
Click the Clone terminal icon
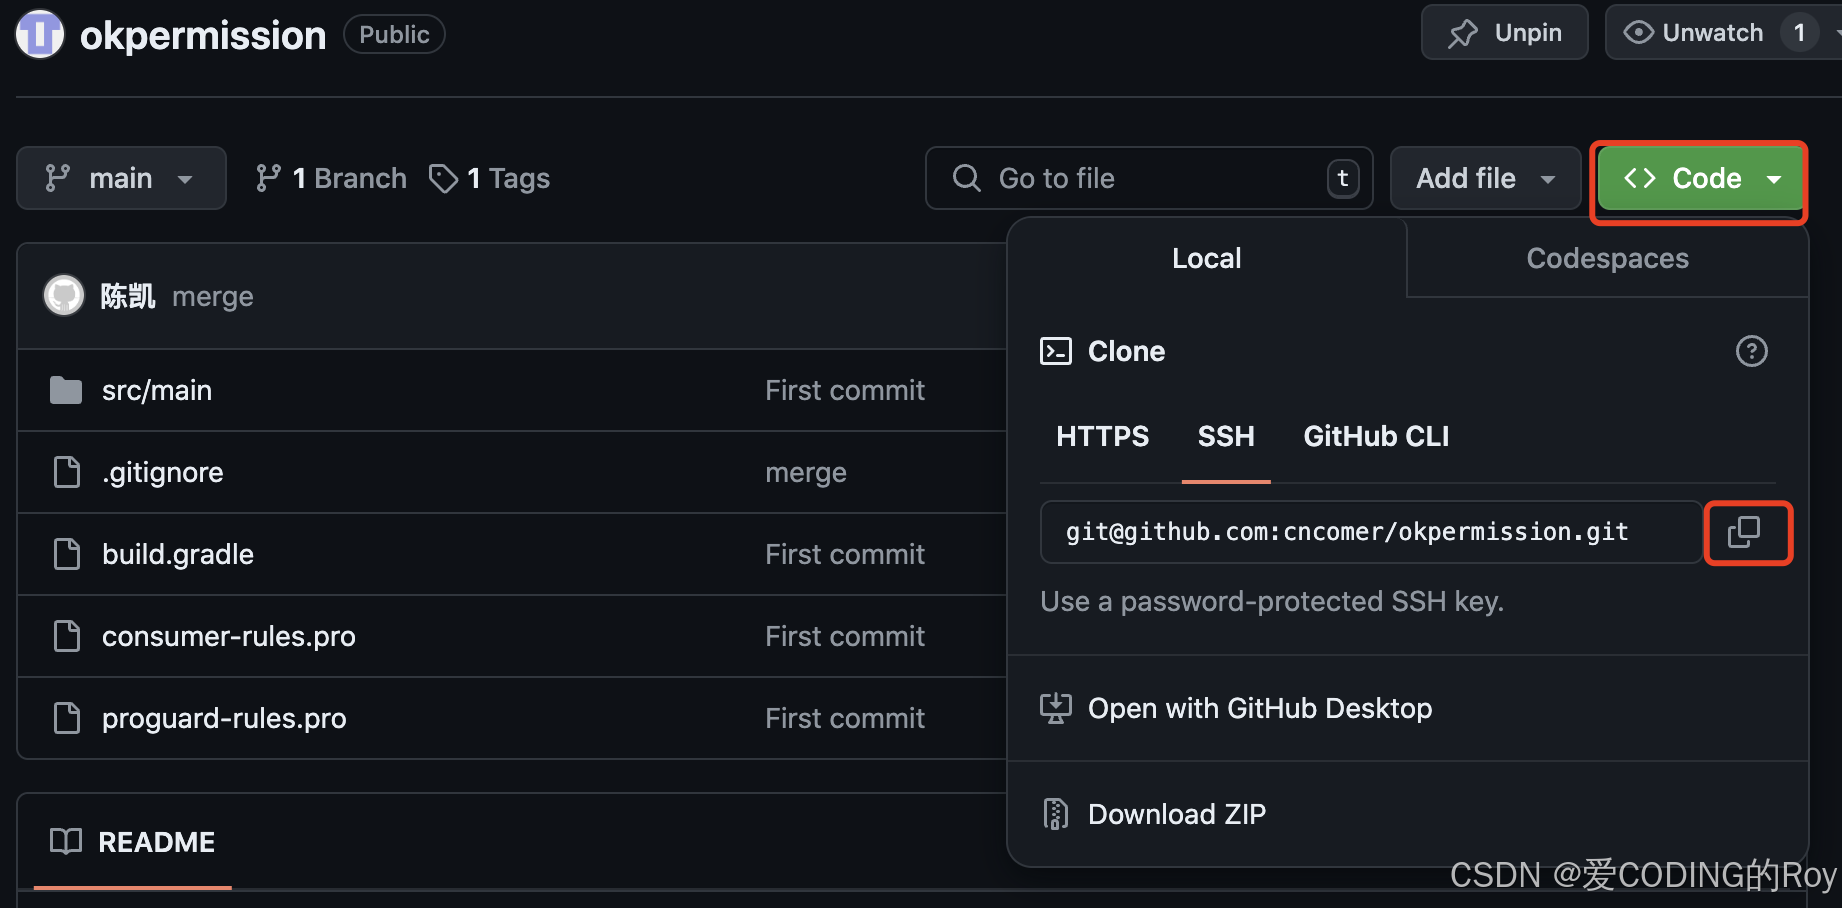pos(1056,351)
